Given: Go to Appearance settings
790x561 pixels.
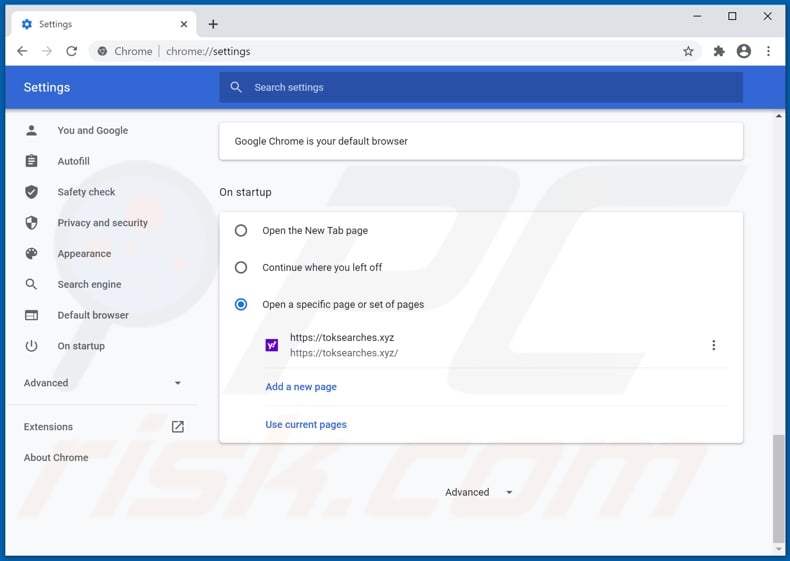Looking at the screenshot, I should pos(84,254).
